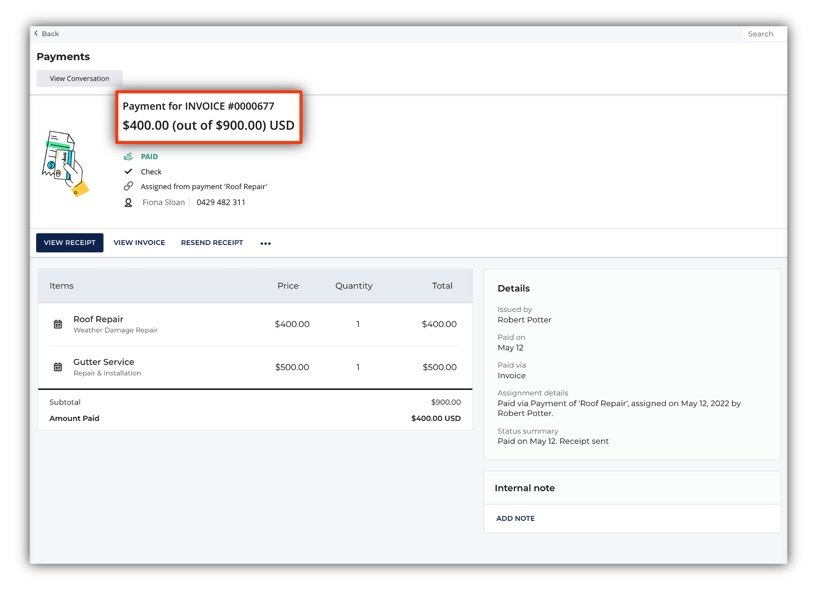Click the green paid money icon
Viewport: 814px width, 590px height.
(x=128, y=156)
